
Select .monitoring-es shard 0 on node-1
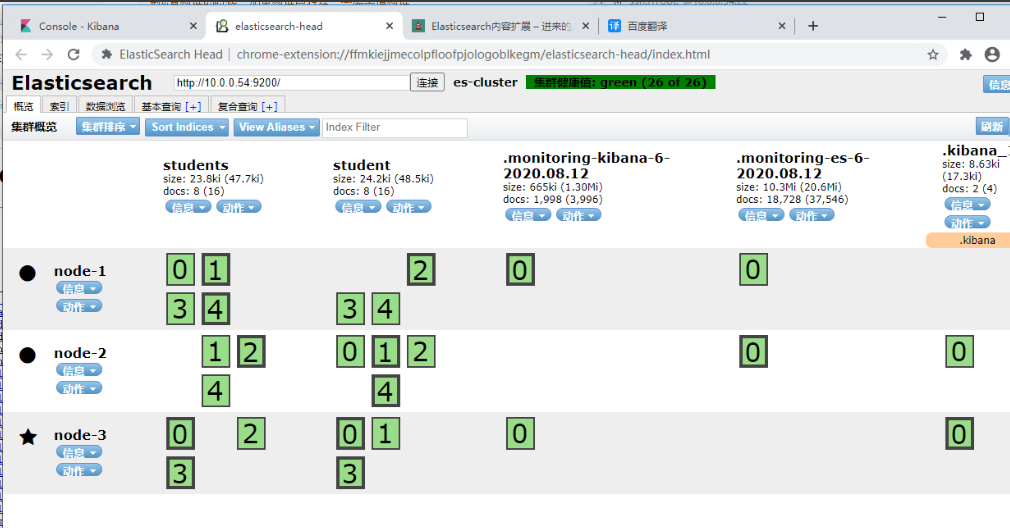[x=754, y=270]
